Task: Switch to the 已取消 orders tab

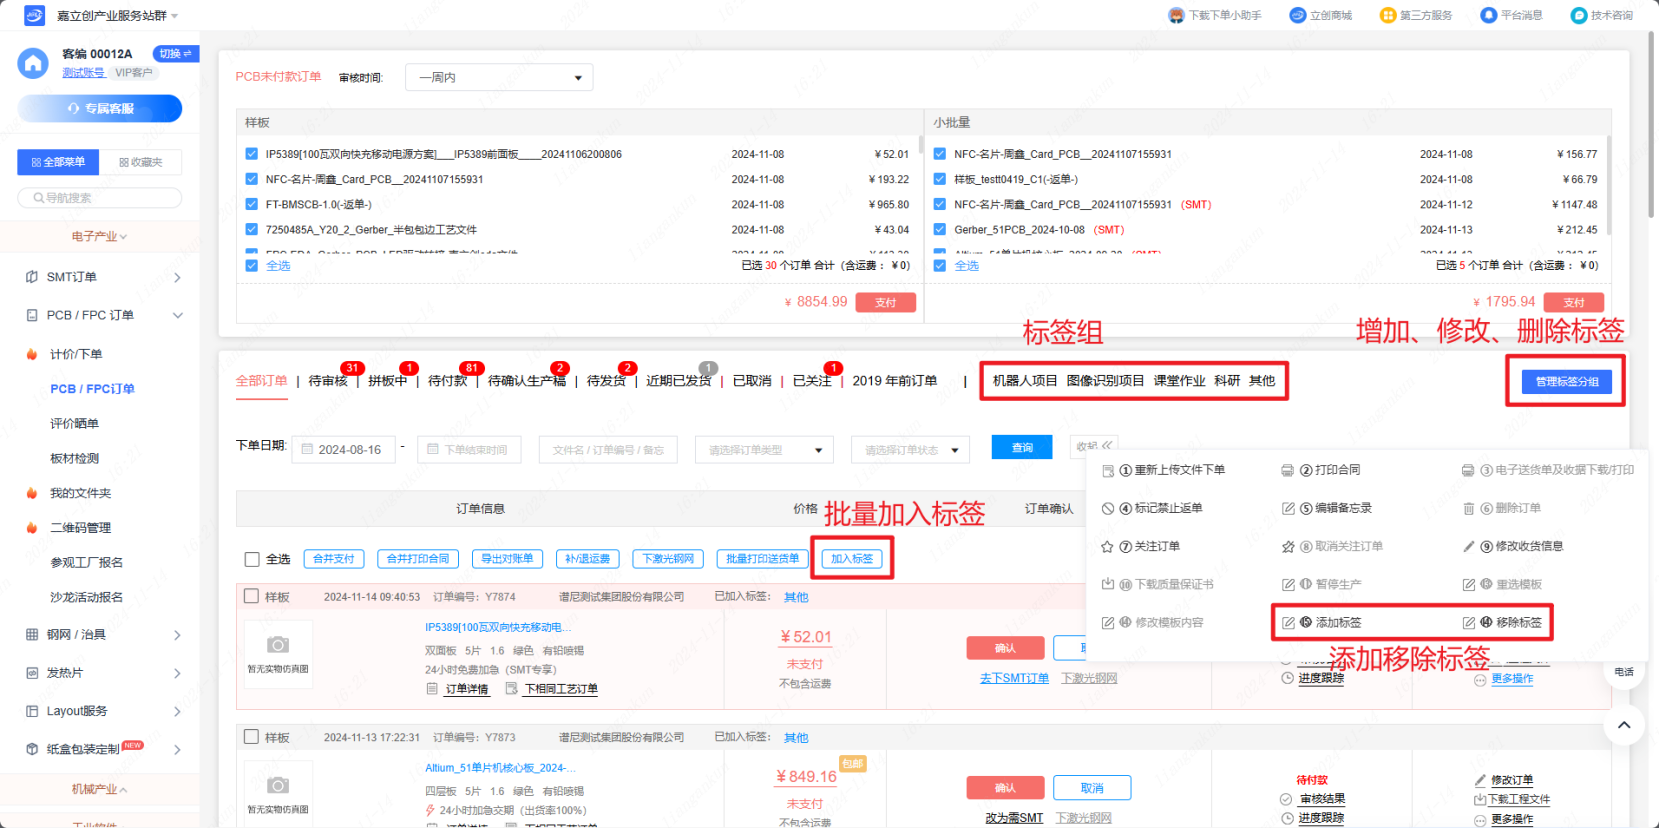Action: coord(751,381)
